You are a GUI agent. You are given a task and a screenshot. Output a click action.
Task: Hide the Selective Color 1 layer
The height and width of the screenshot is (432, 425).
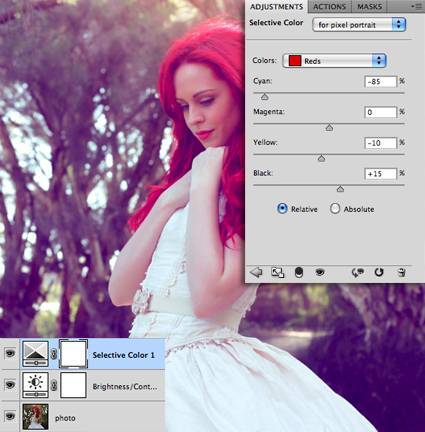[10, 353]
